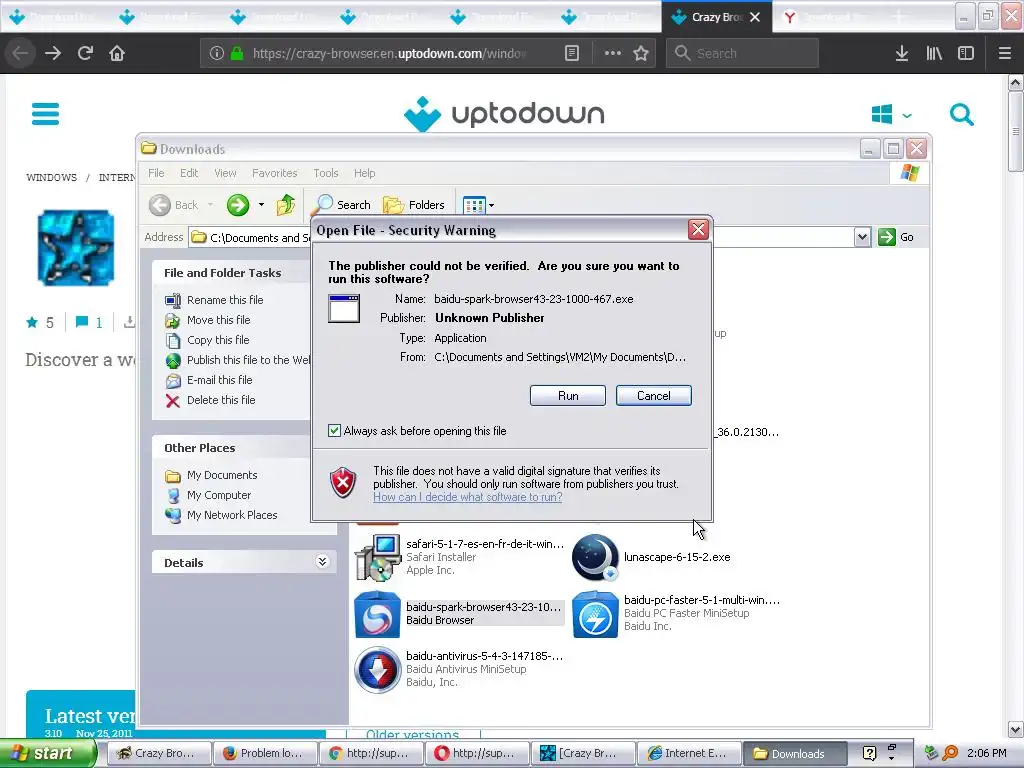Open My Documents under Other Places
1024x768 pixels.
221,475
